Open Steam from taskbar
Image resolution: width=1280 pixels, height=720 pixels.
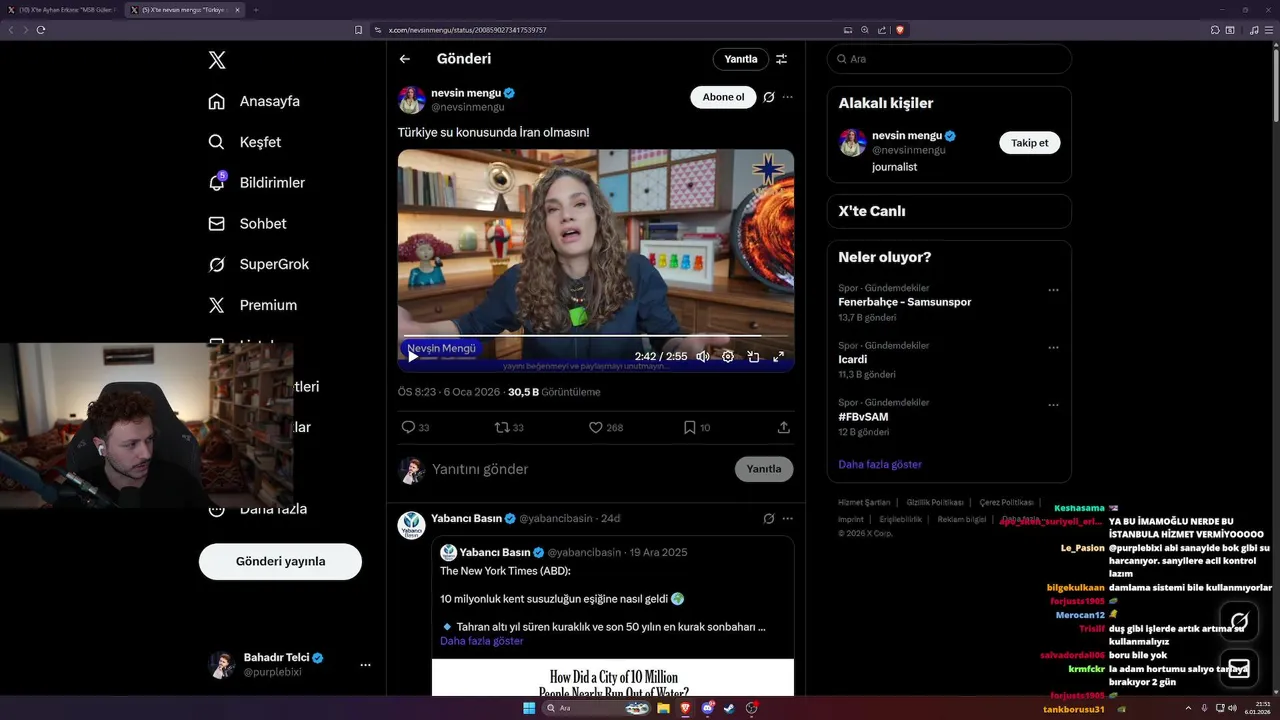[x=729, y=708]
